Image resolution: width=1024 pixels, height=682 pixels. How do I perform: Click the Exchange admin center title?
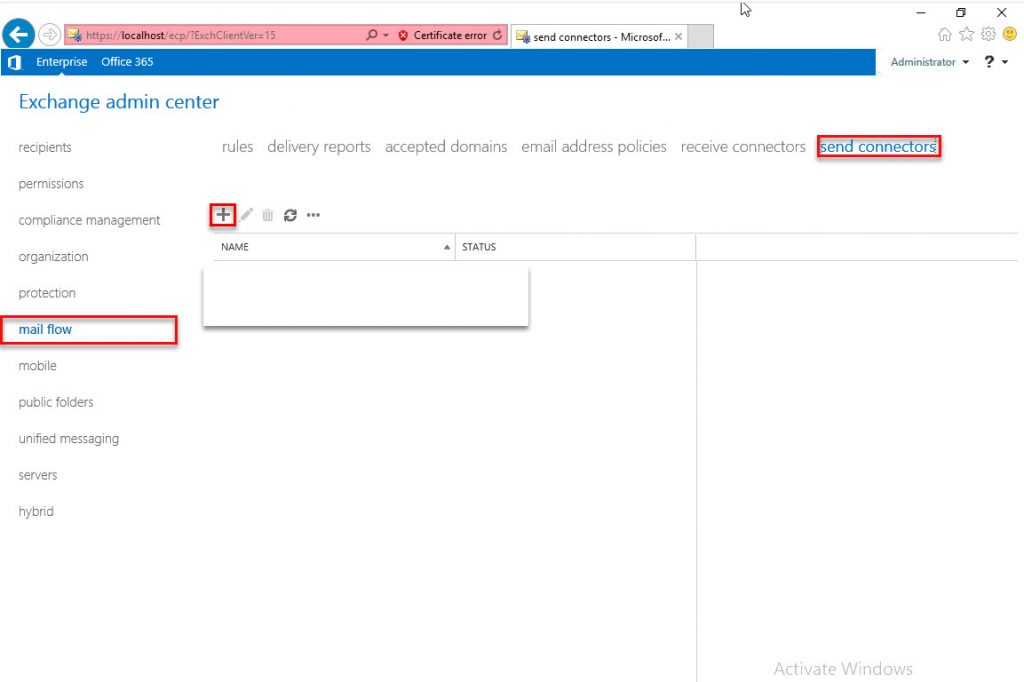(119, 102)
